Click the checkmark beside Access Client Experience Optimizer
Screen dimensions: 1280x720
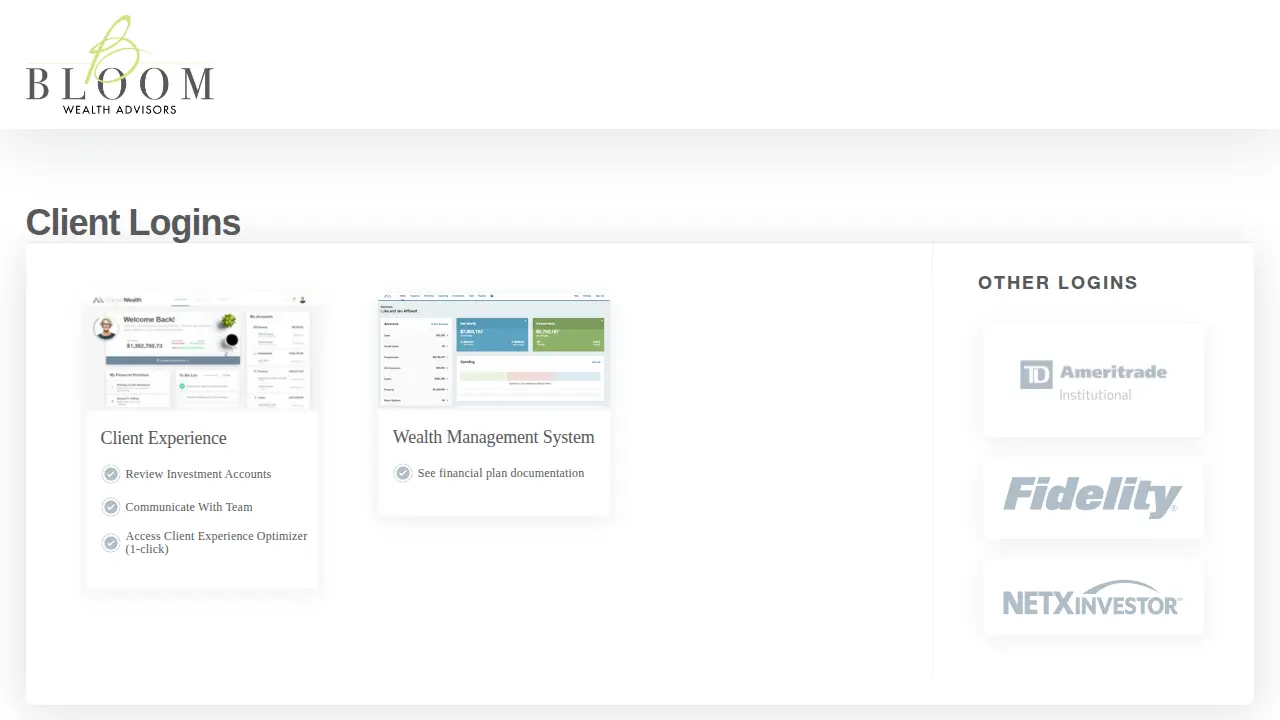(111, 543)
